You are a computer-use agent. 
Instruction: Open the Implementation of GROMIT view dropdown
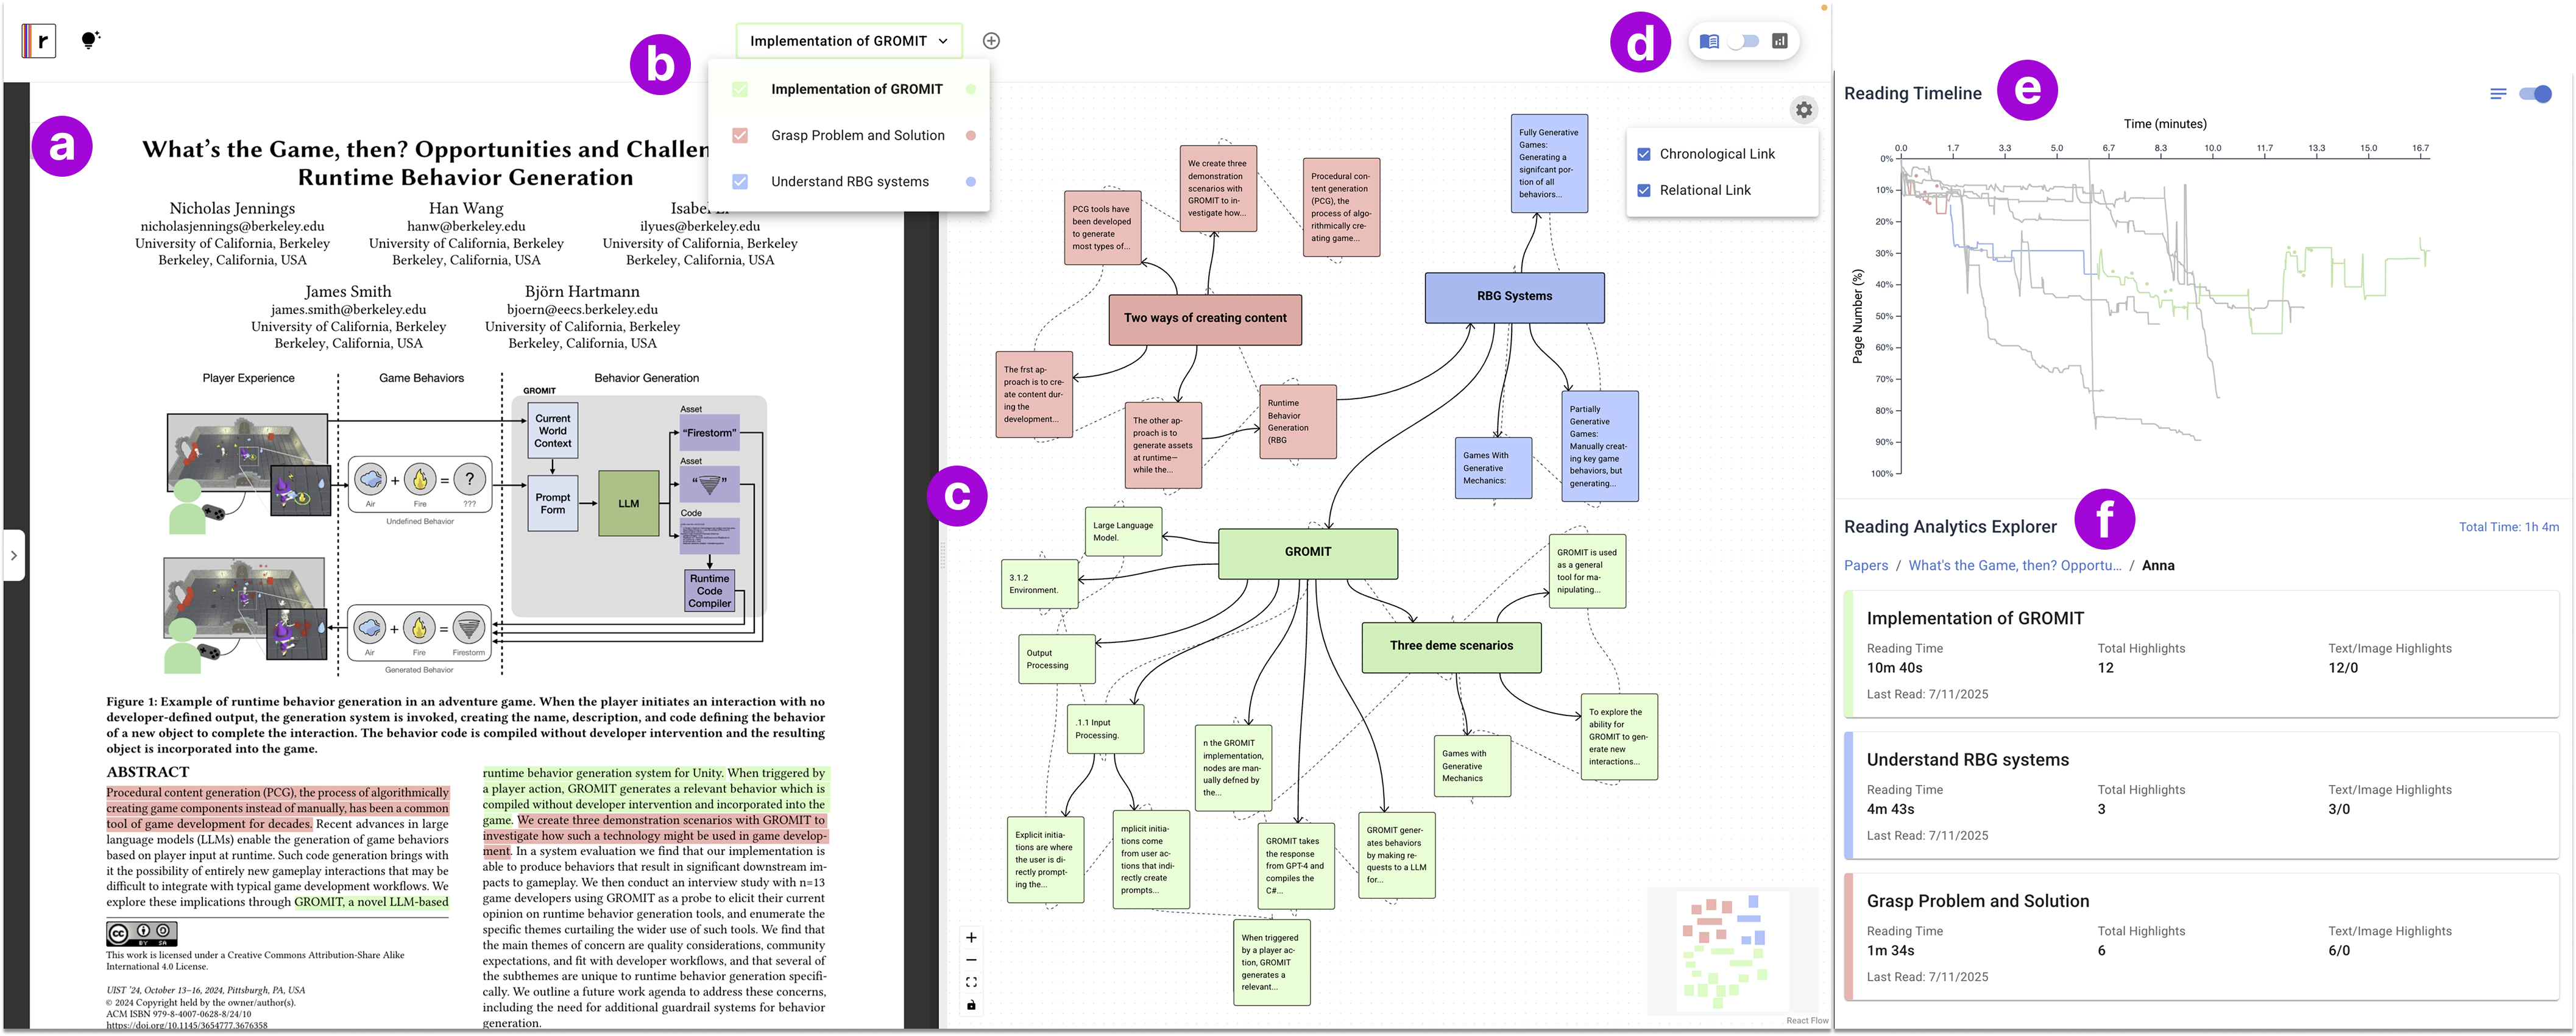tap(849, 40)
